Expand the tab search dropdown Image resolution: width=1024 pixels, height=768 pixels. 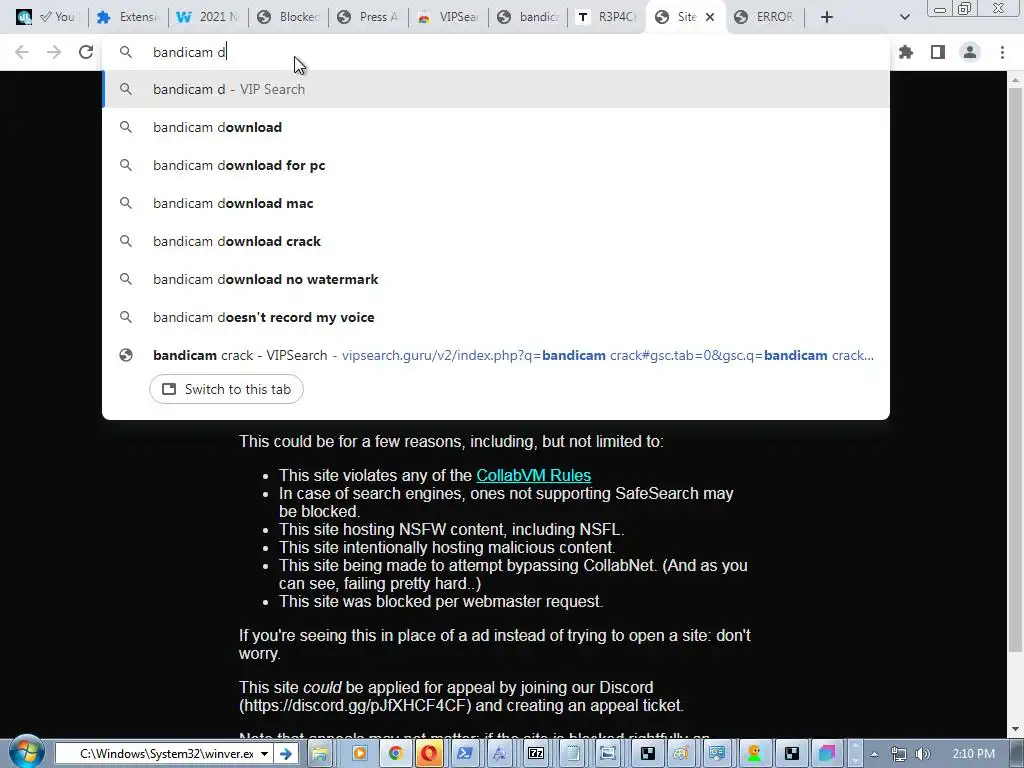coord(904,17)
